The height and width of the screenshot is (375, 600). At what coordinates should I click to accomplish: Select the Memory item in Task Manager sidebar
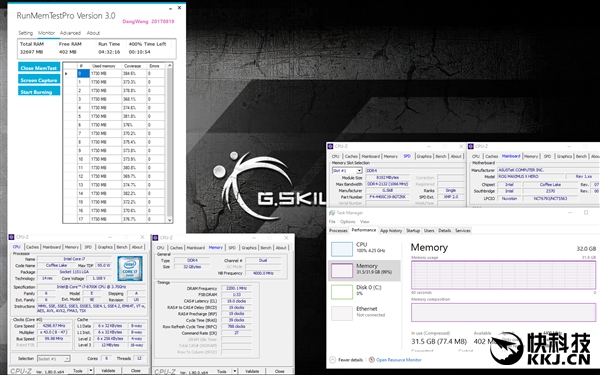pos(365,271)
